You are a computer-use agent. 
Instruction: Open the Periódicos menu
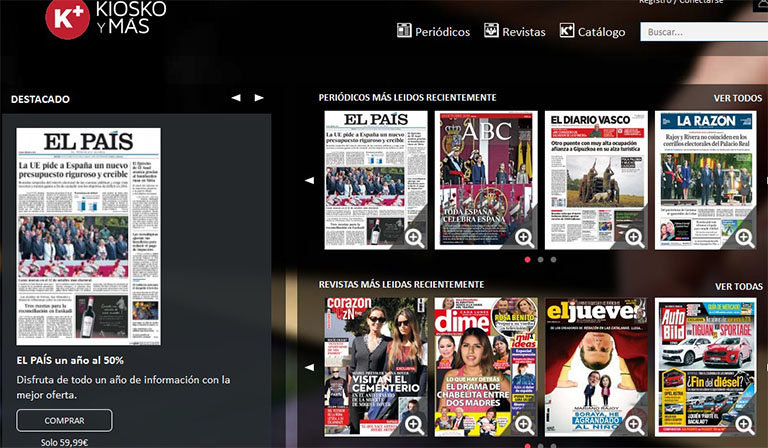(433, 31)
